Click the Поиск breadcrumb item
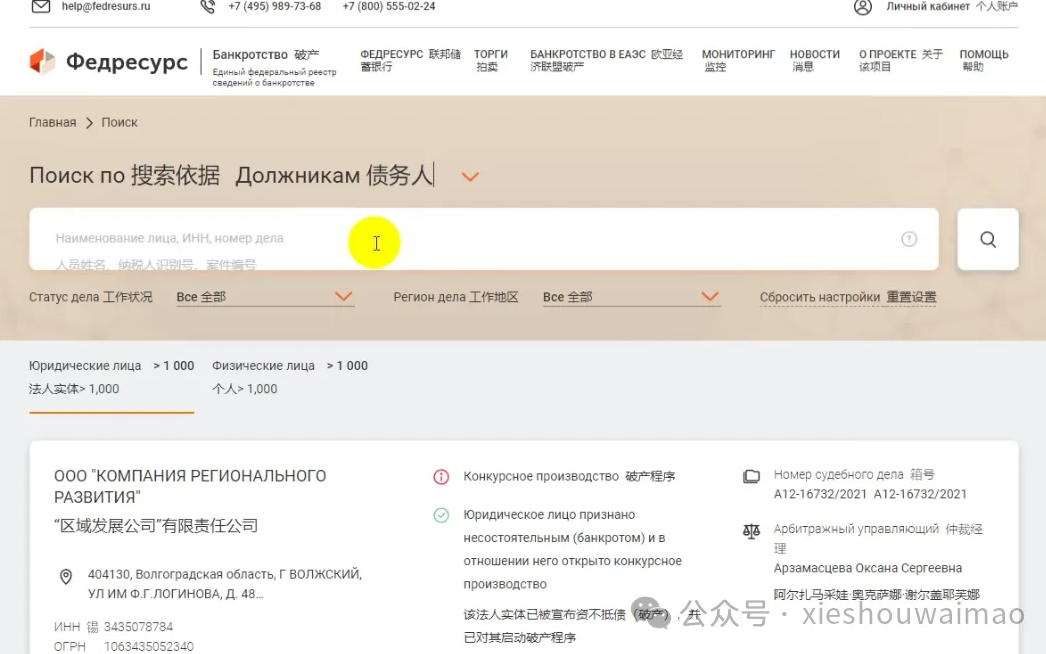Viewport: 1046px width, 654px height. (119, 123)
